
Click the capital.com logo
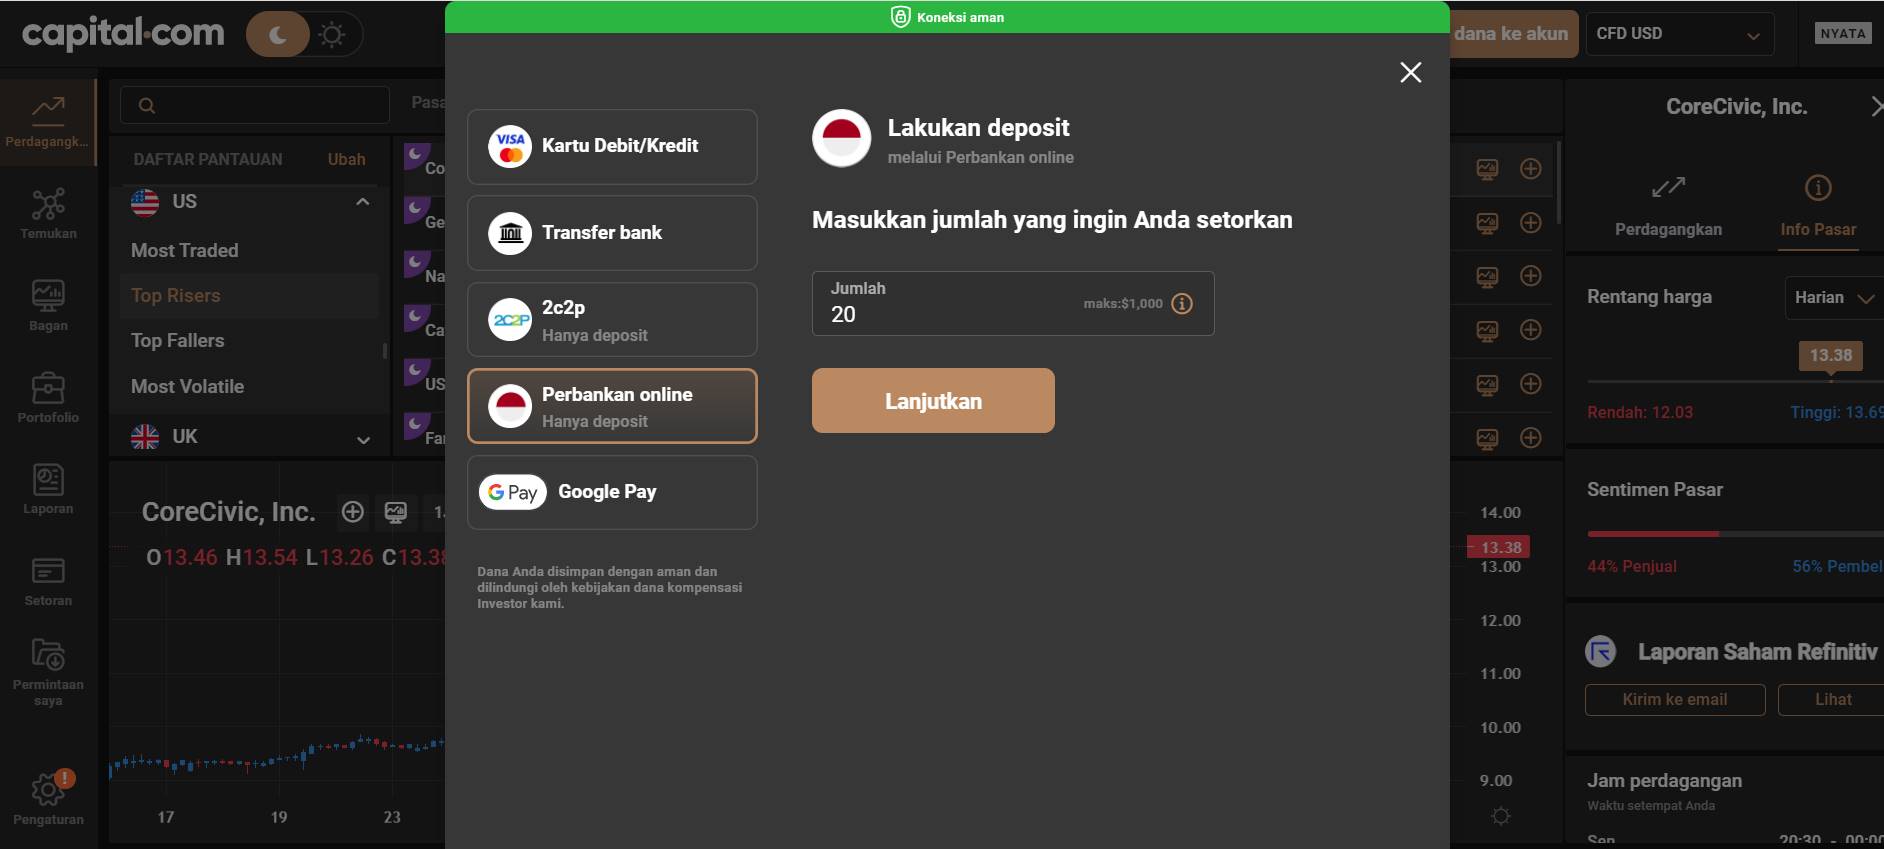pyautogui.click(x=123, y=33)
